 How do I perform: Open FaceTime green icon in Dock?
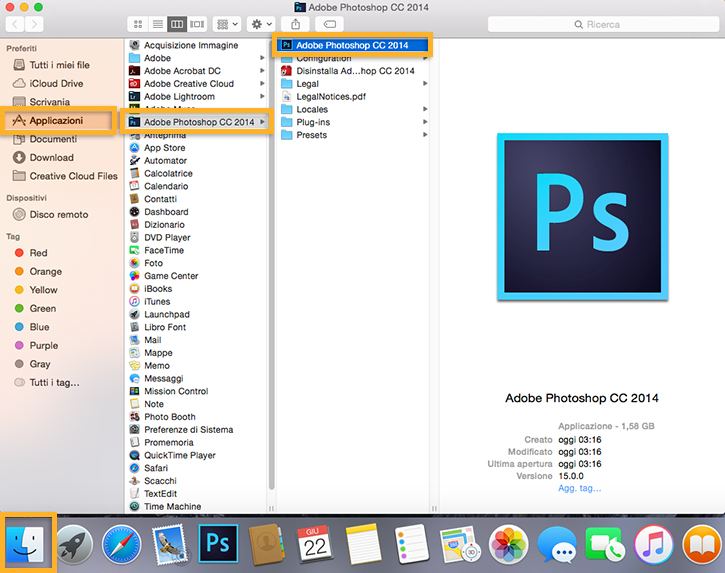[x=605, y=544]
